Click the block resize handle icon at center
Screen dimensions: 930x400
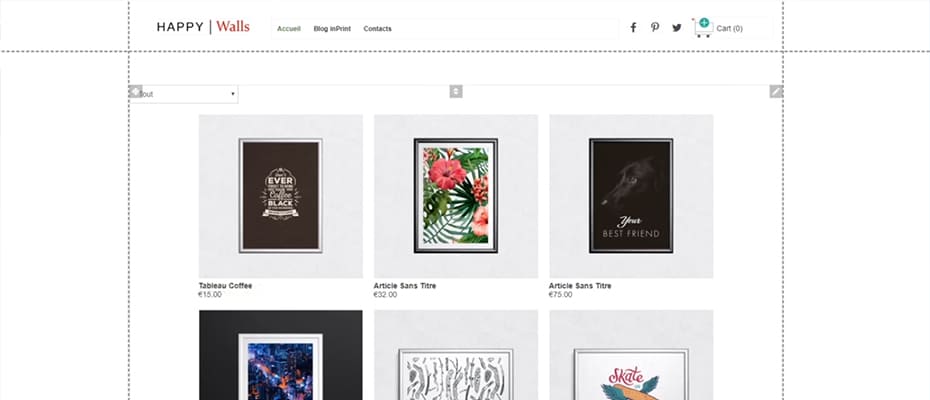click(456, 91)
